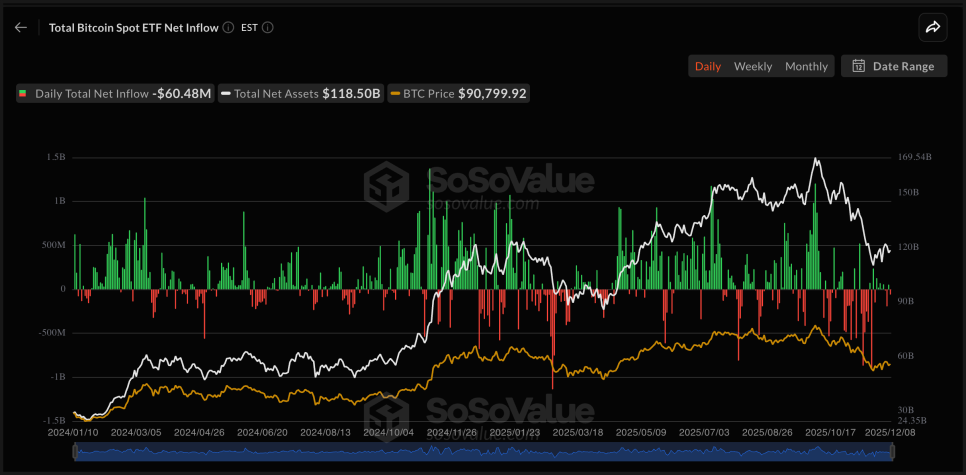
Task: Click the blue range slider below chart
Action: [x=482, y=453]
